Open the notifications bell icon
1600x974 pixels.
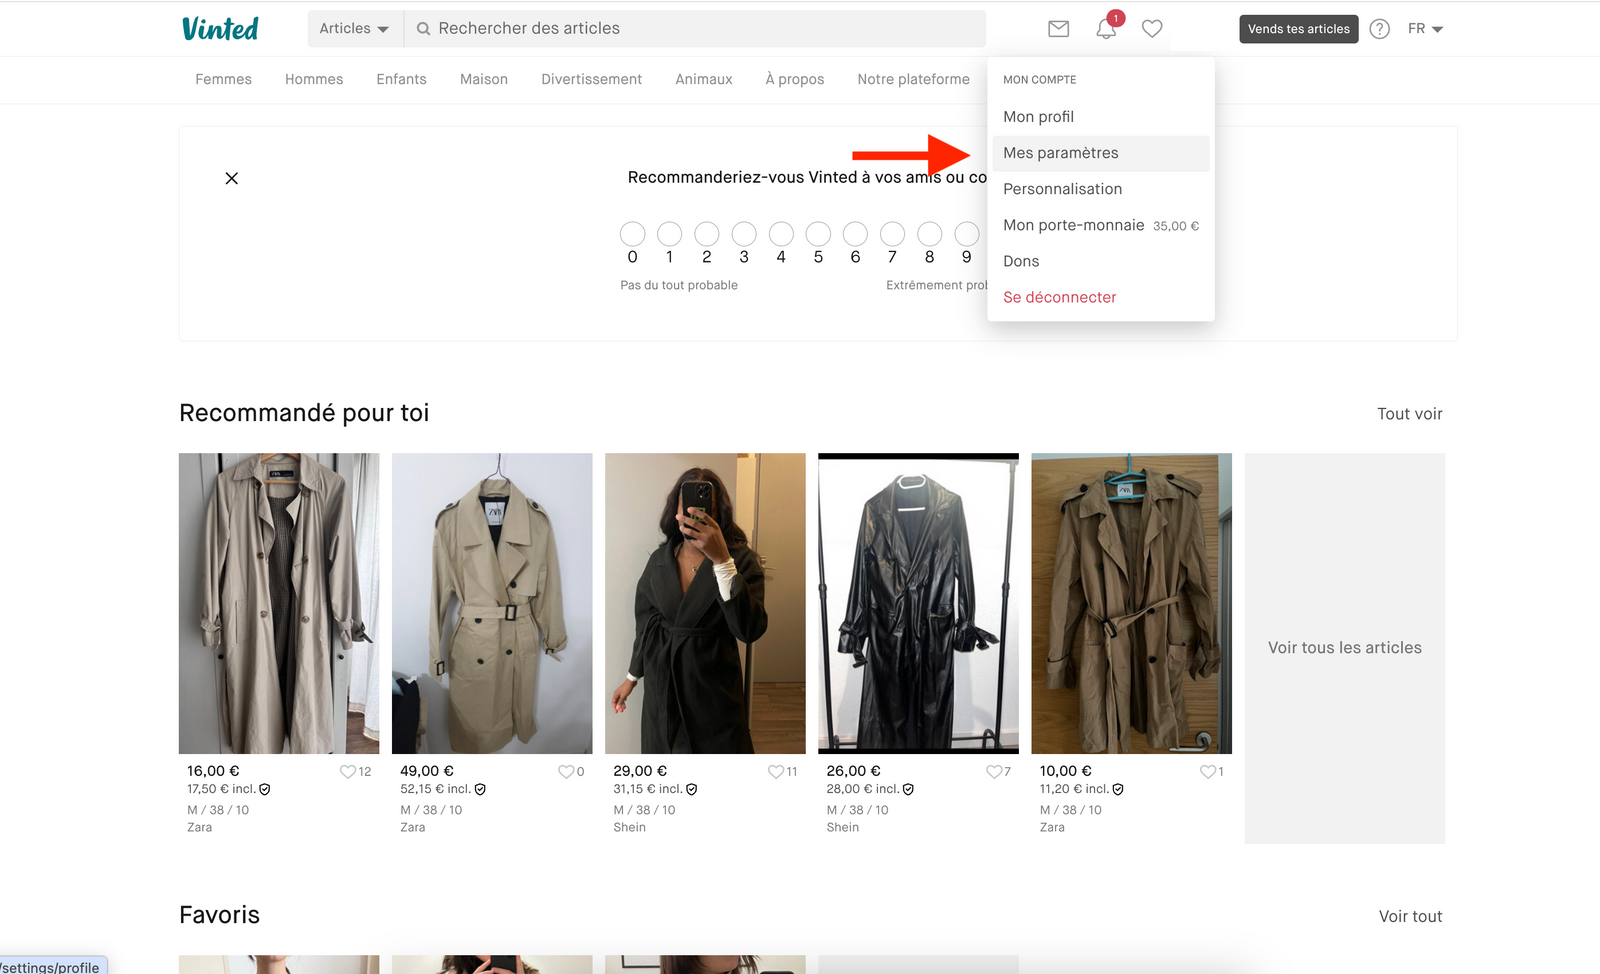[x=1104, y=29]
